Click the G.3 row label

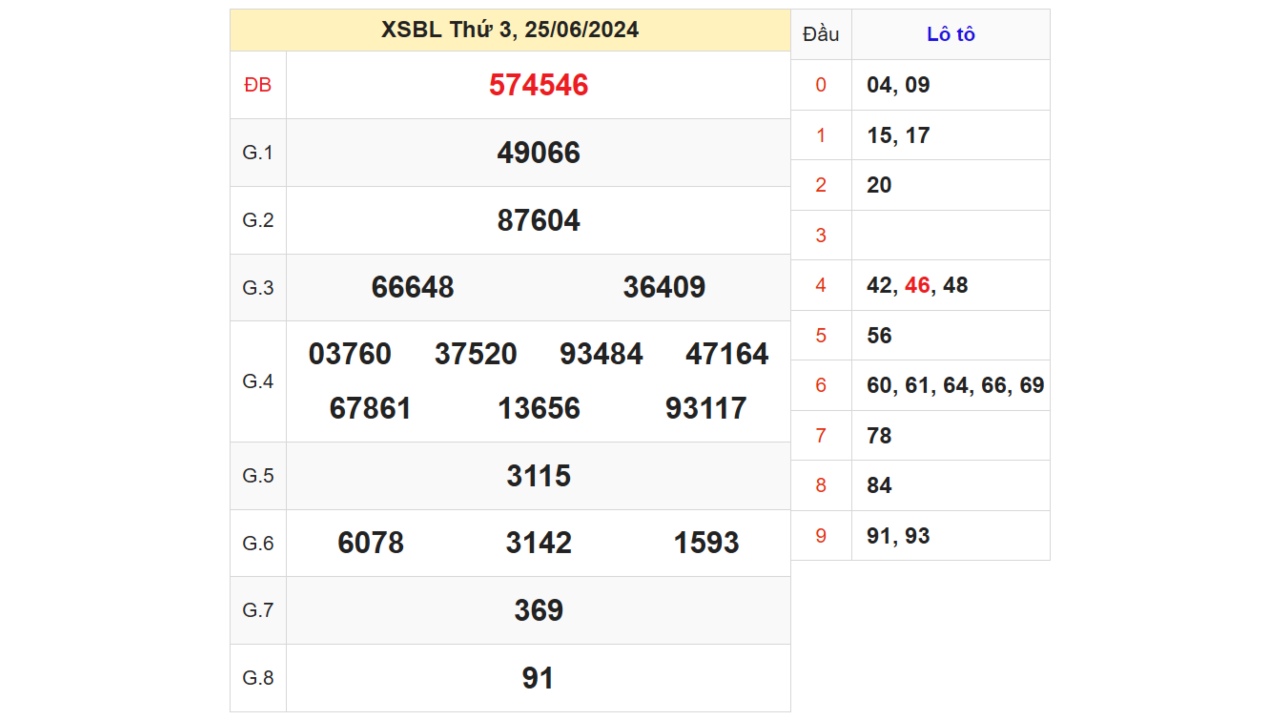click(258, 287)
